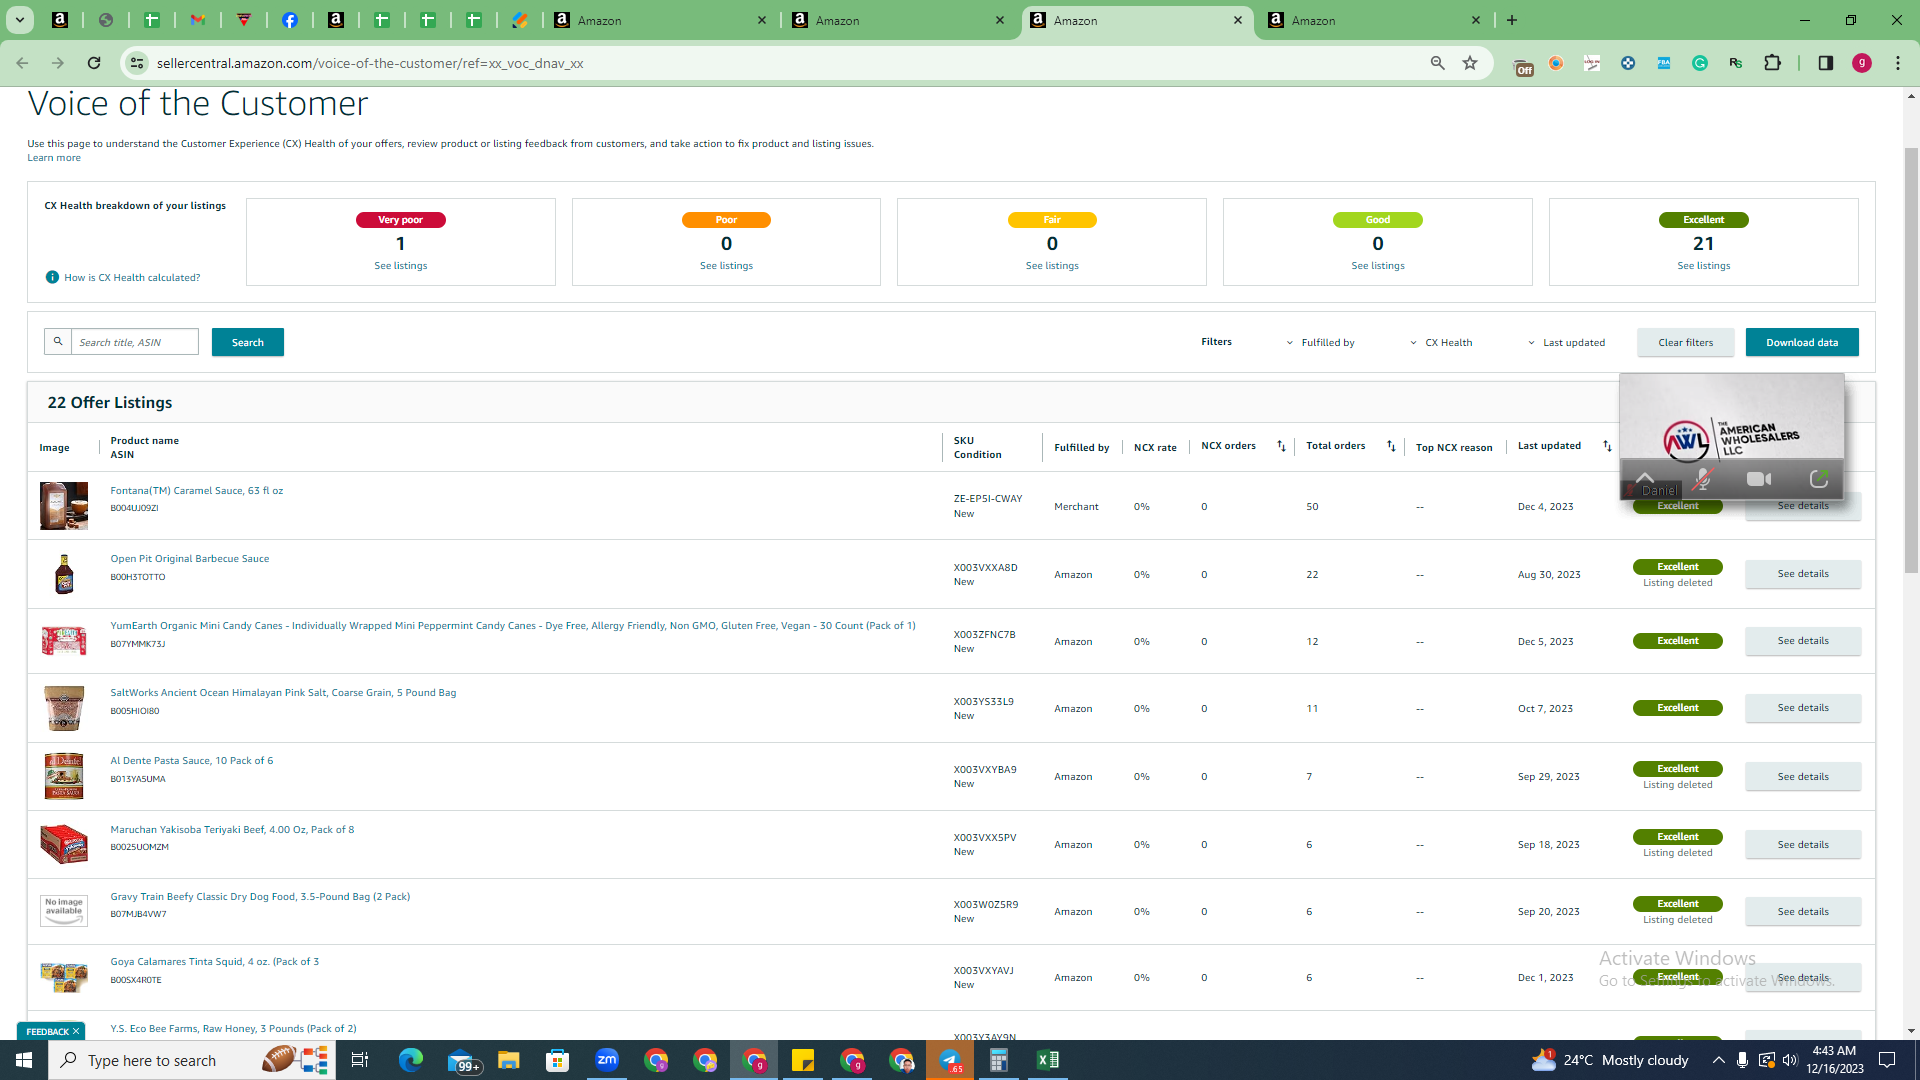See listings under Good
This screenshot has height=1080, width=1920.
coord(1378,266)
